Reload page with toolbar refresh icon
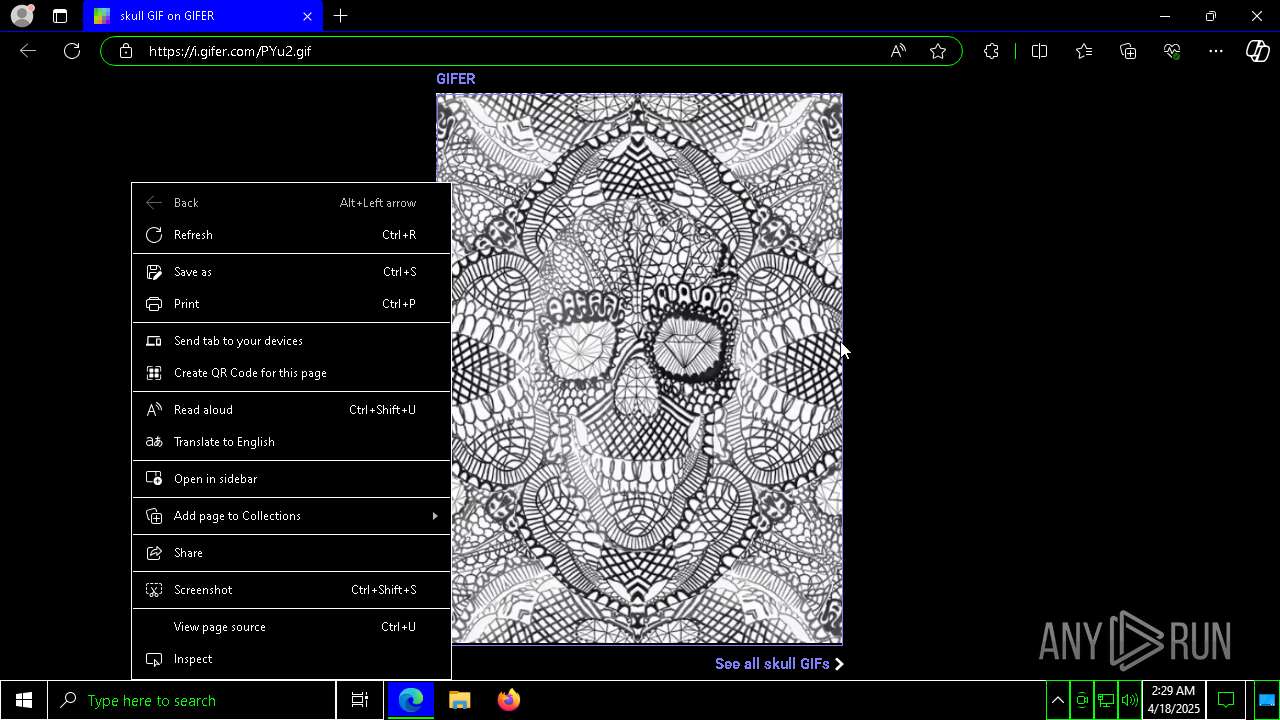 72,51
